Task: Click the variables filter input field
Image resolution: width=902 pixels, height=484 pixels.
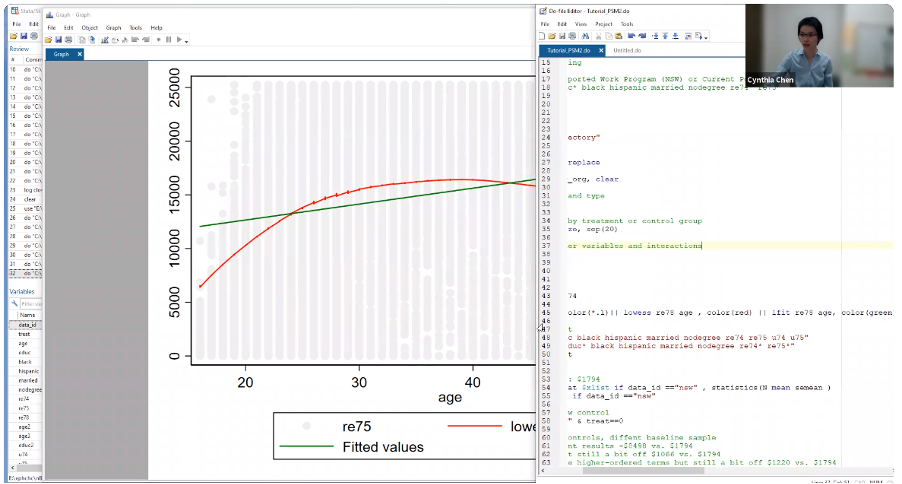Action: [30, 303]
